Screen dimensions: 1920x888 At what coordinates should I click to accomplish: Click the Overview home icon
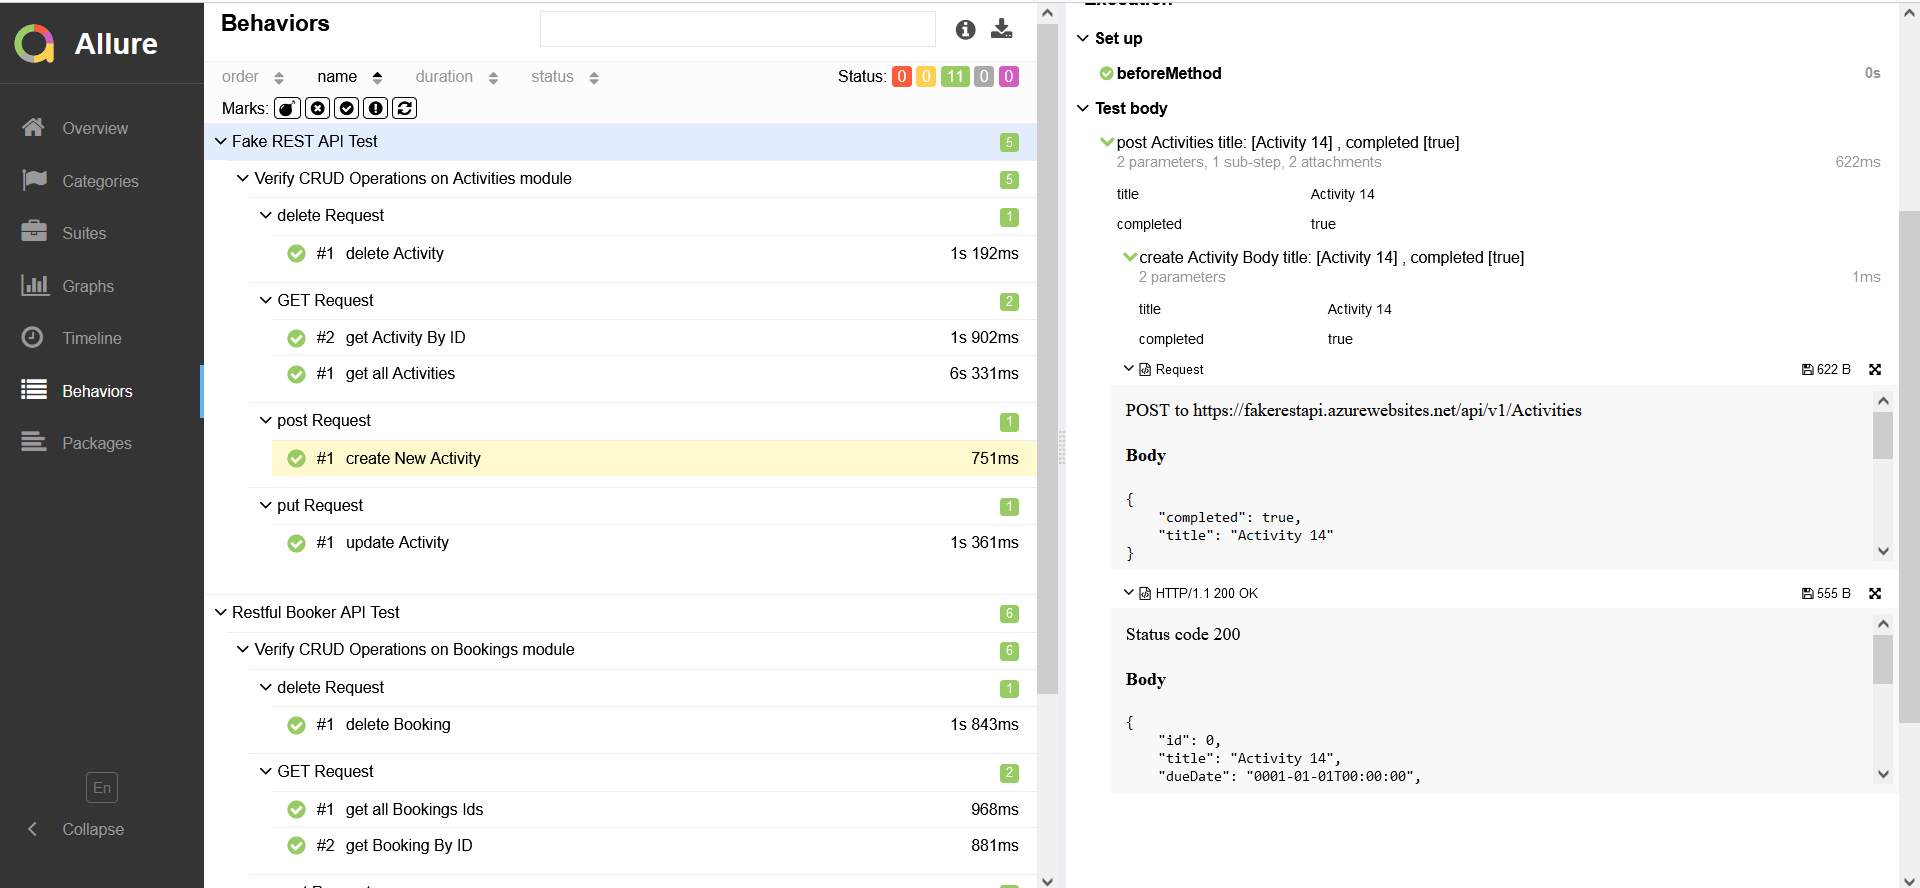pyautogui.click(x=34, y=127)
